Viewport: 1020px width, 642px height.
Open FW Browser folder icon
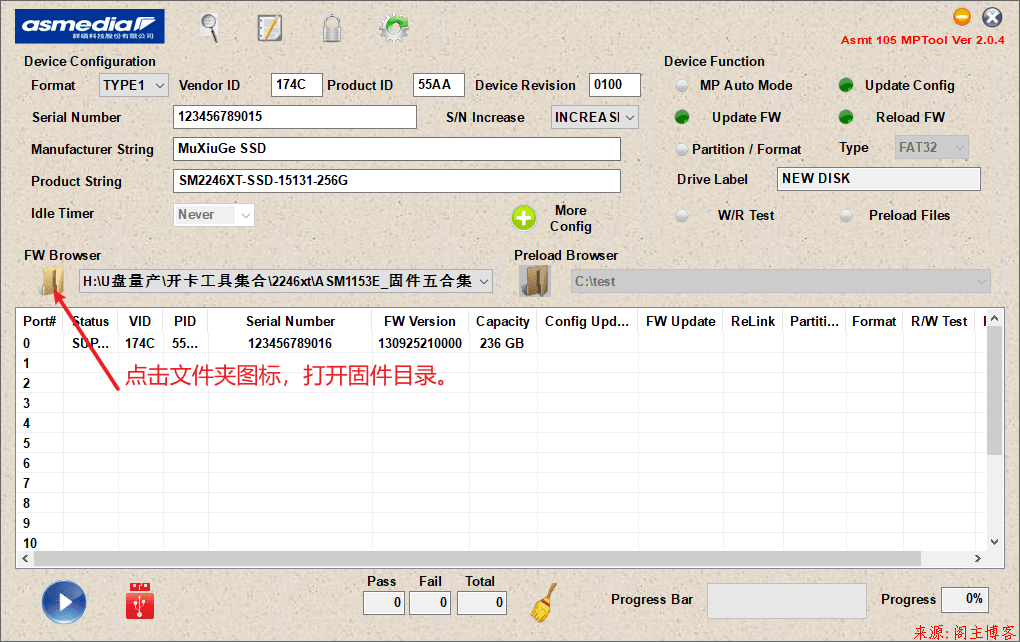point(52,281)
